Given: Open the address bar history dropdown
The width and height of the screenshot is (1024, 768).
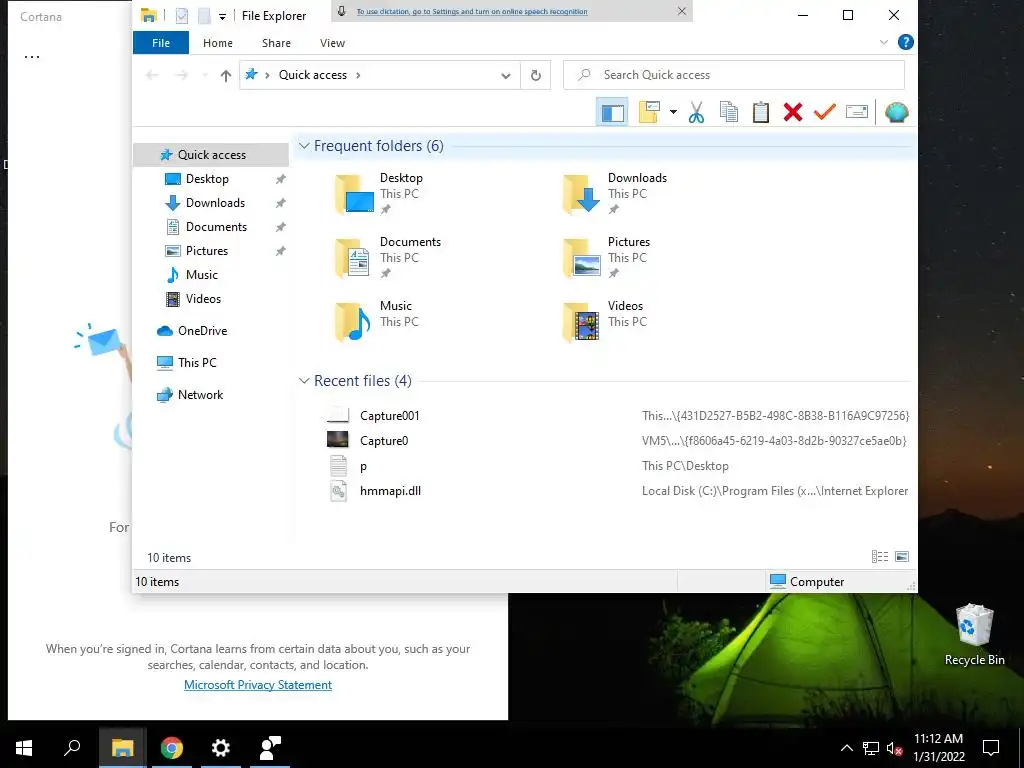Looking at the screenshot, I should coord(505,76).
